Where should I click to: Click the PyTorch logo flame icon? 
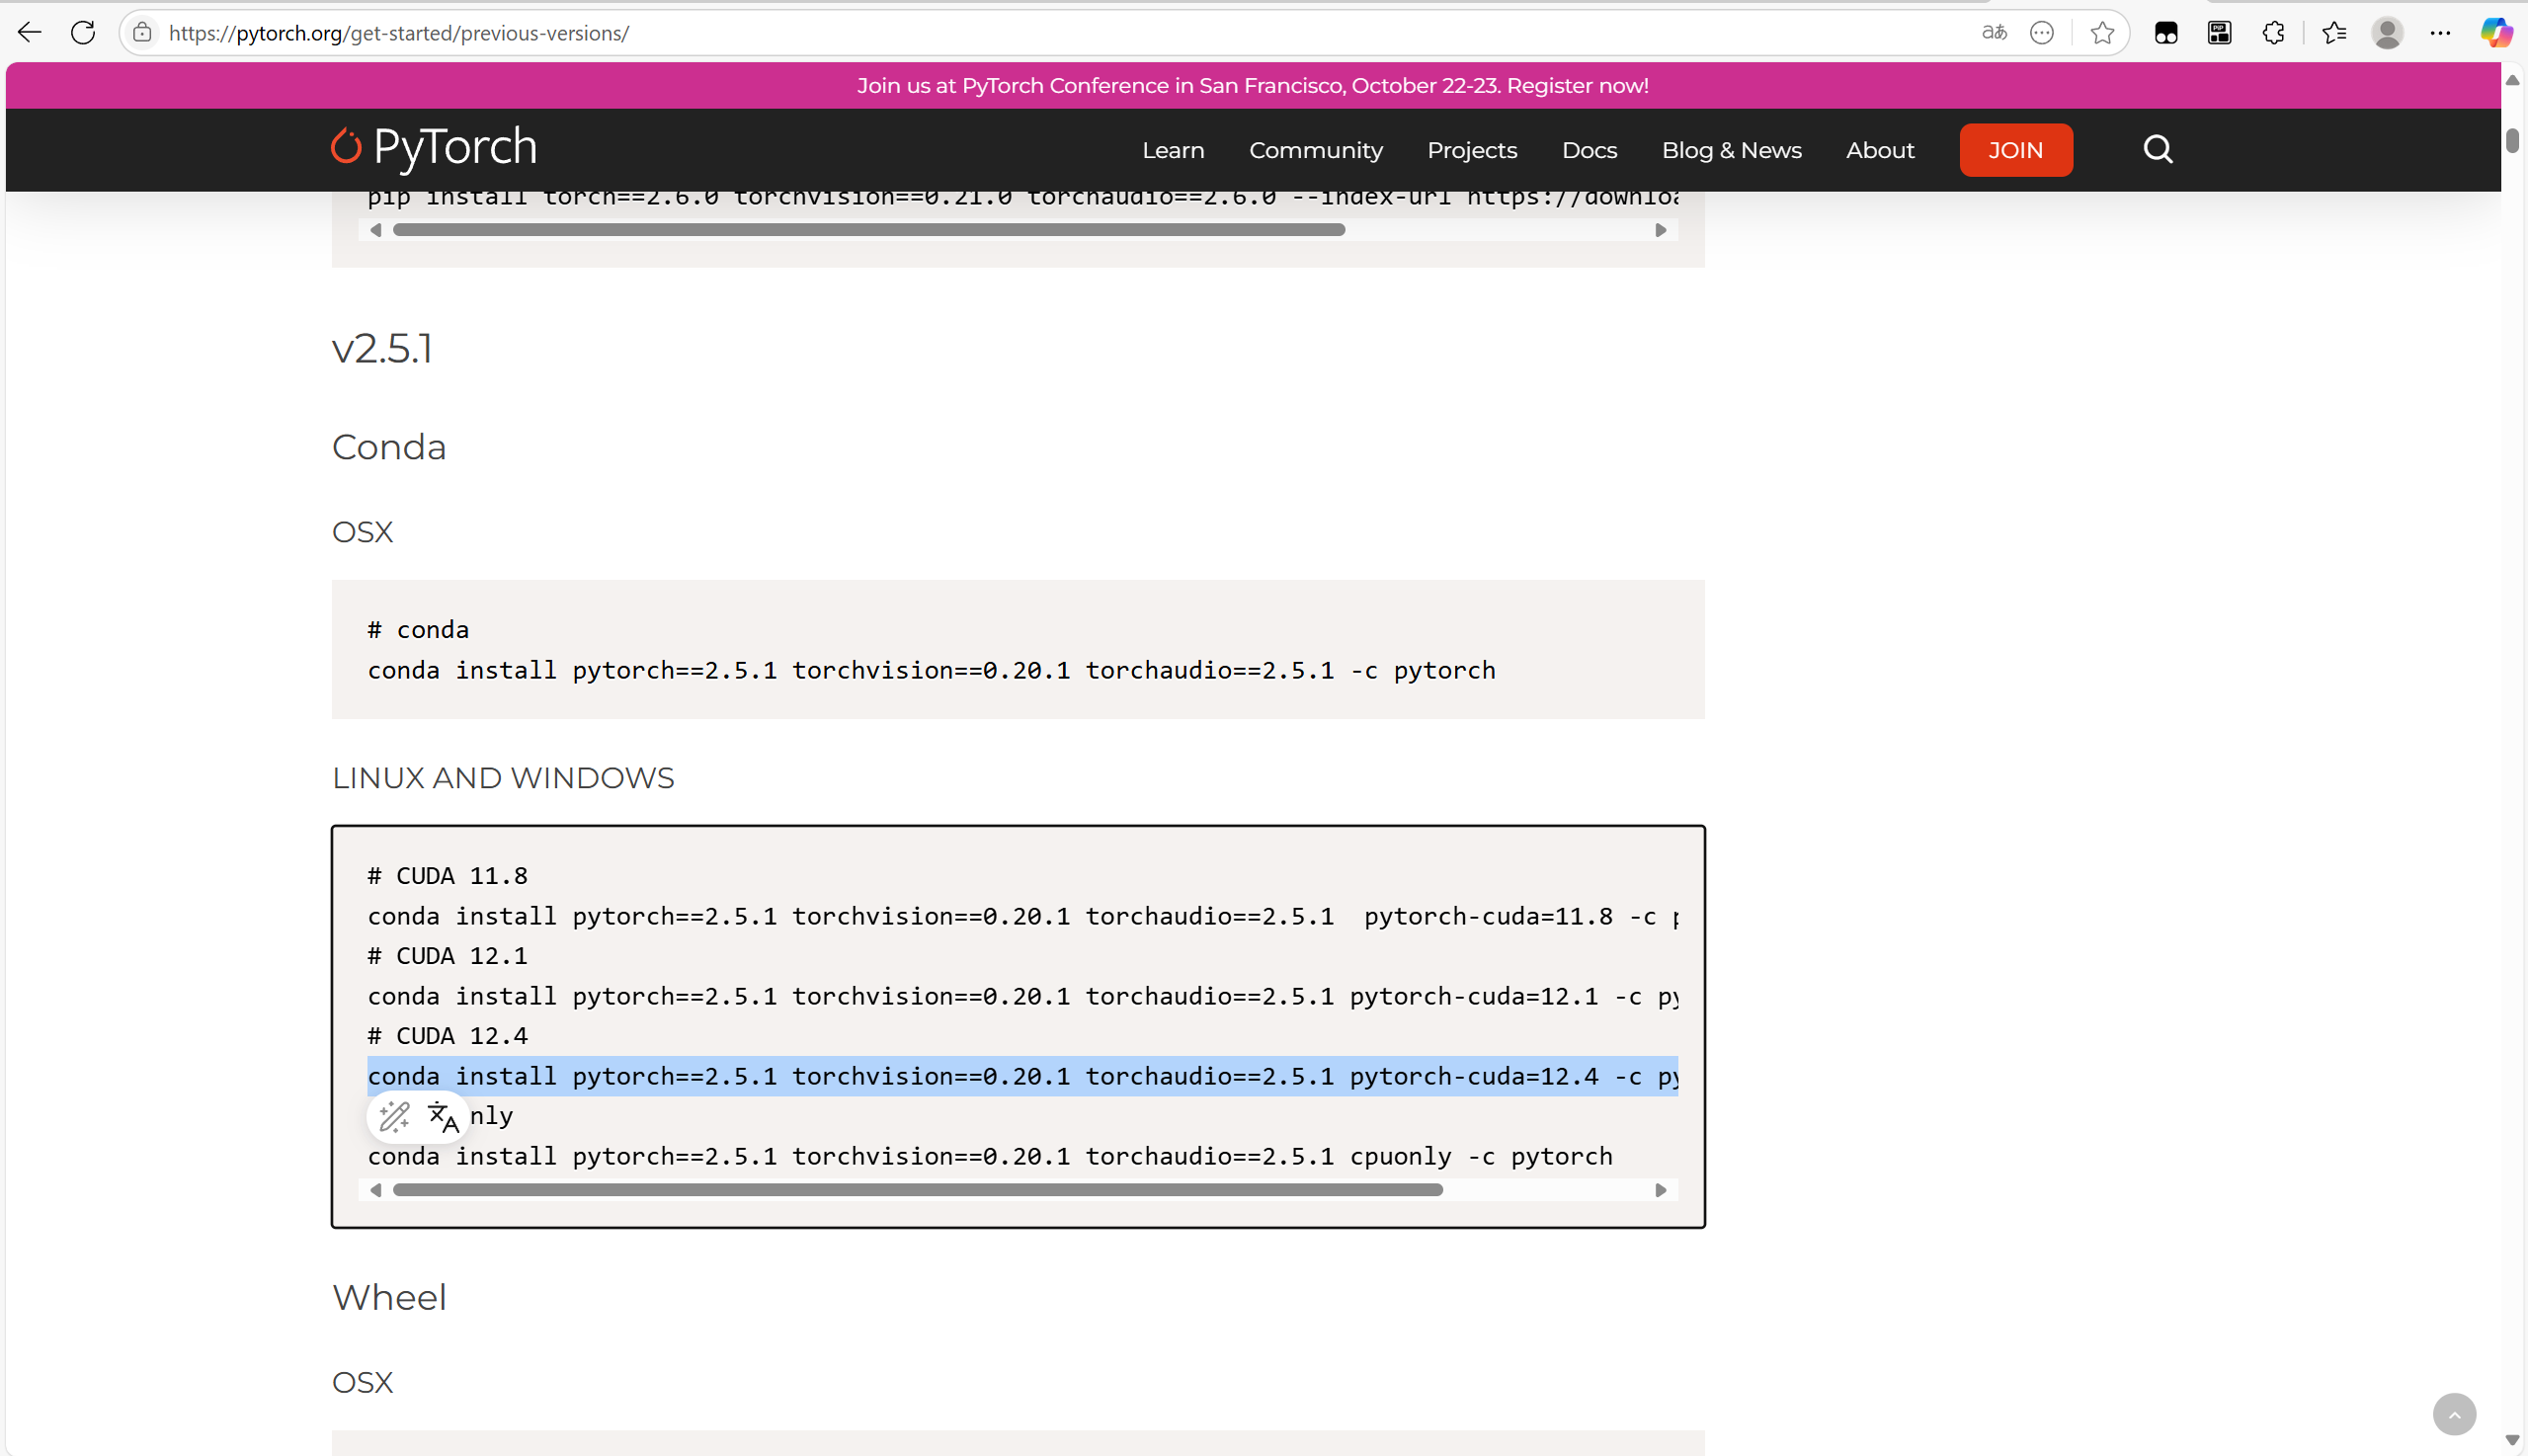point(346,146)
